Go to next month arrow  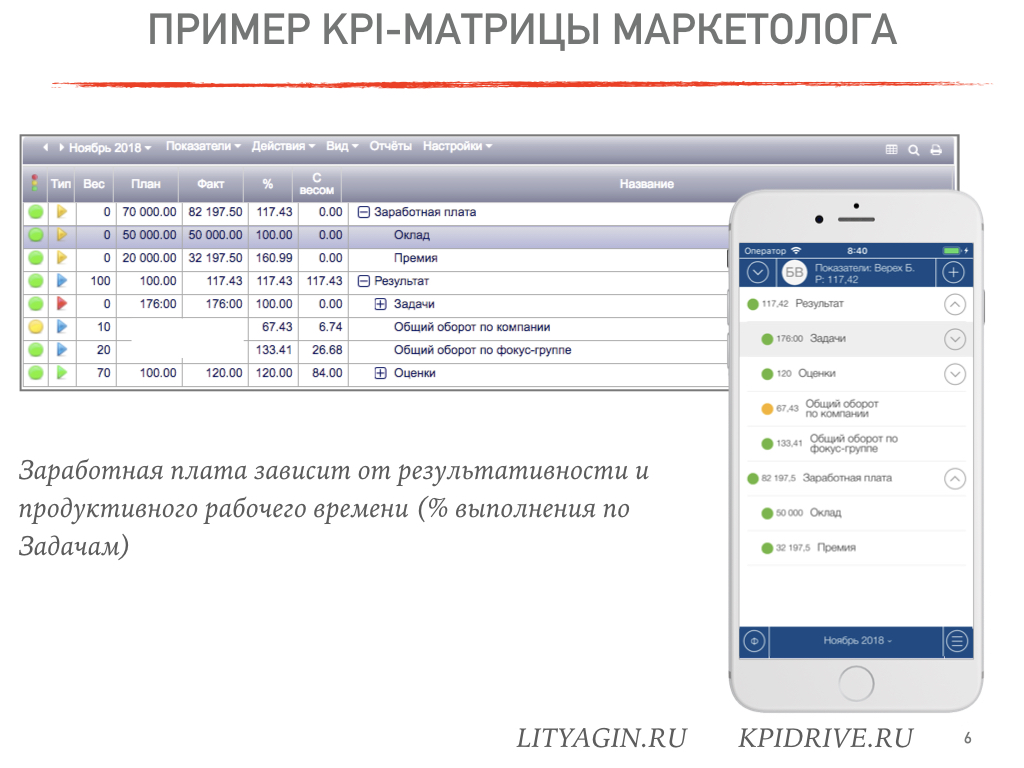61,148
